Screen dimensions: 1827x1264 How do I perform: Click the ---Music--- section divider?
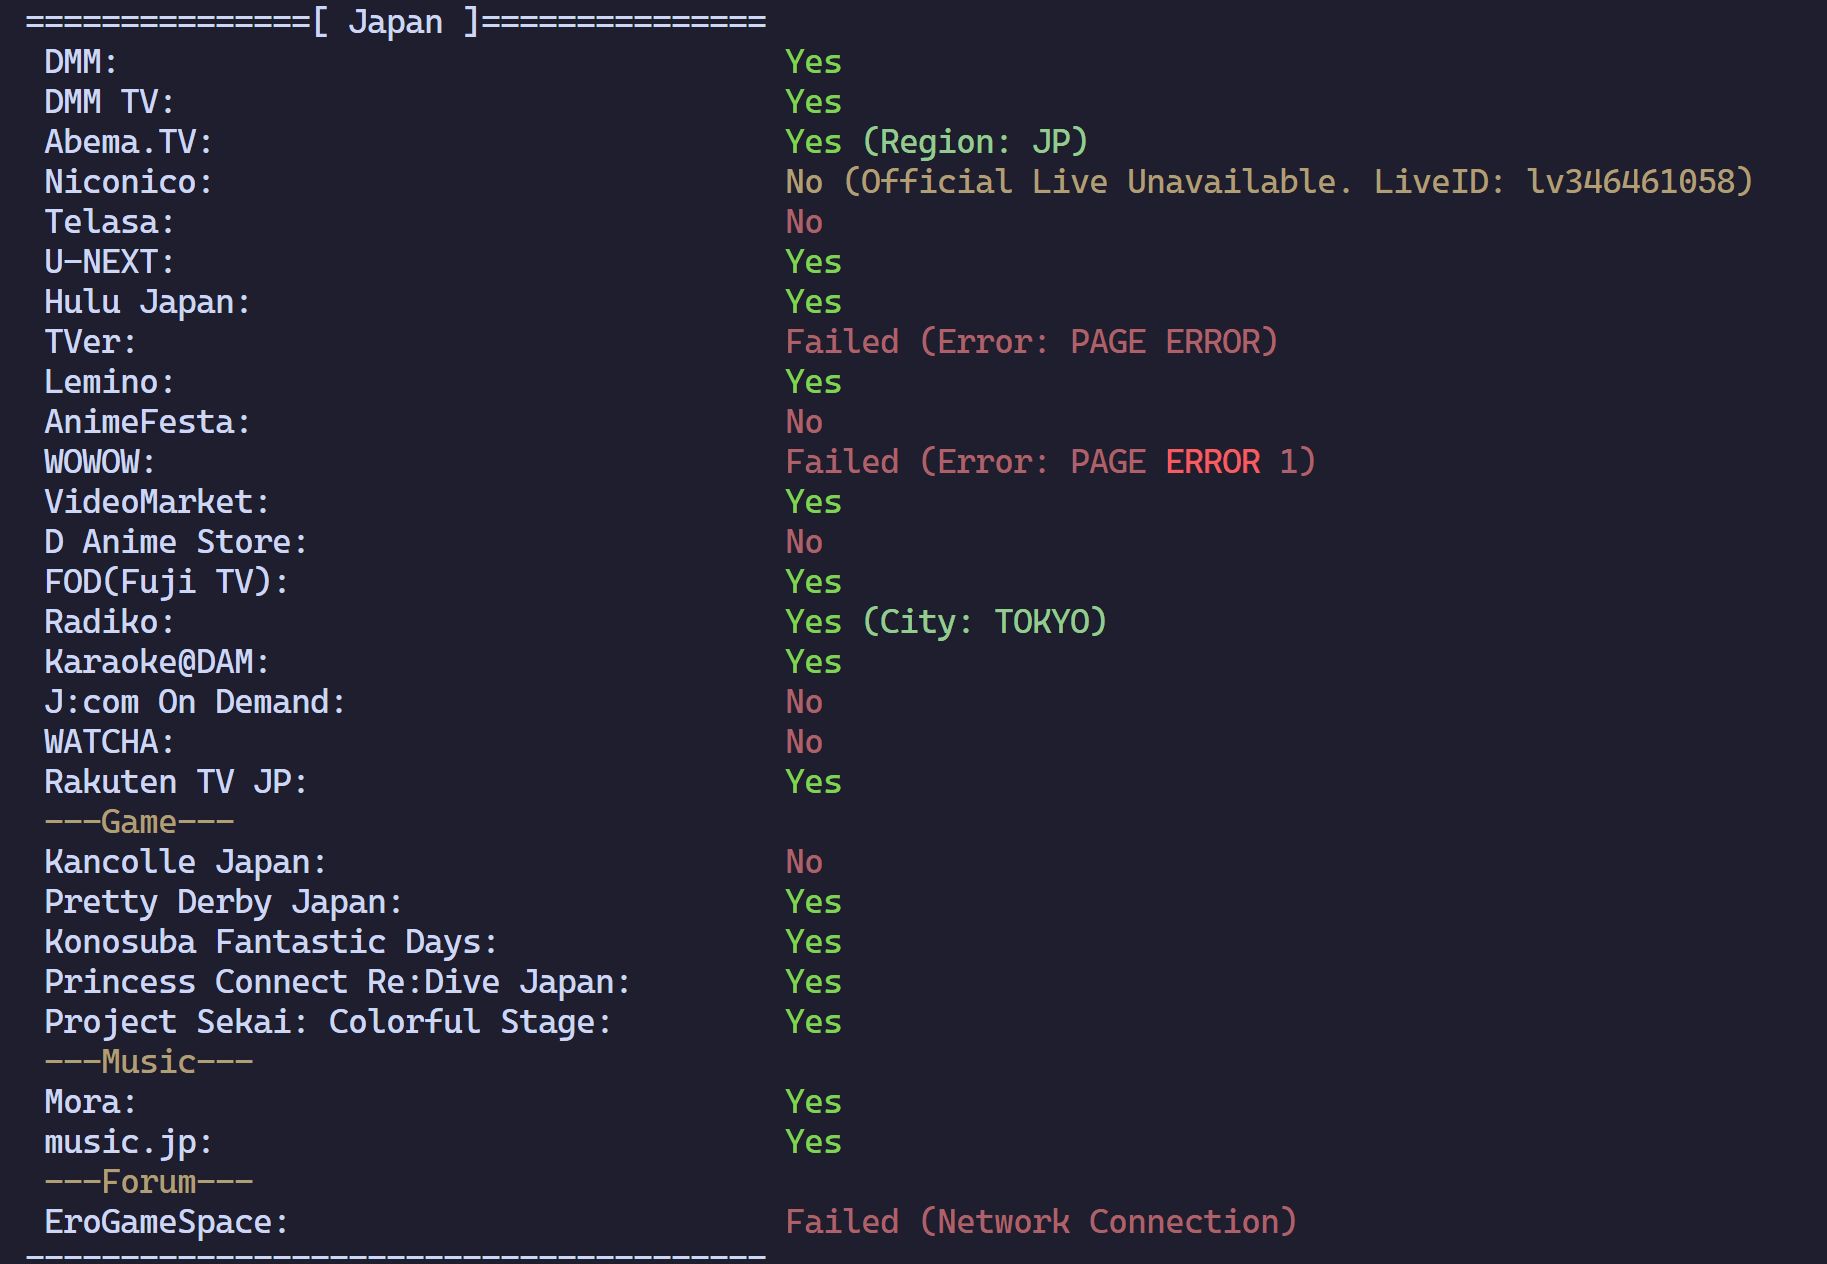tap(148, 1062)
